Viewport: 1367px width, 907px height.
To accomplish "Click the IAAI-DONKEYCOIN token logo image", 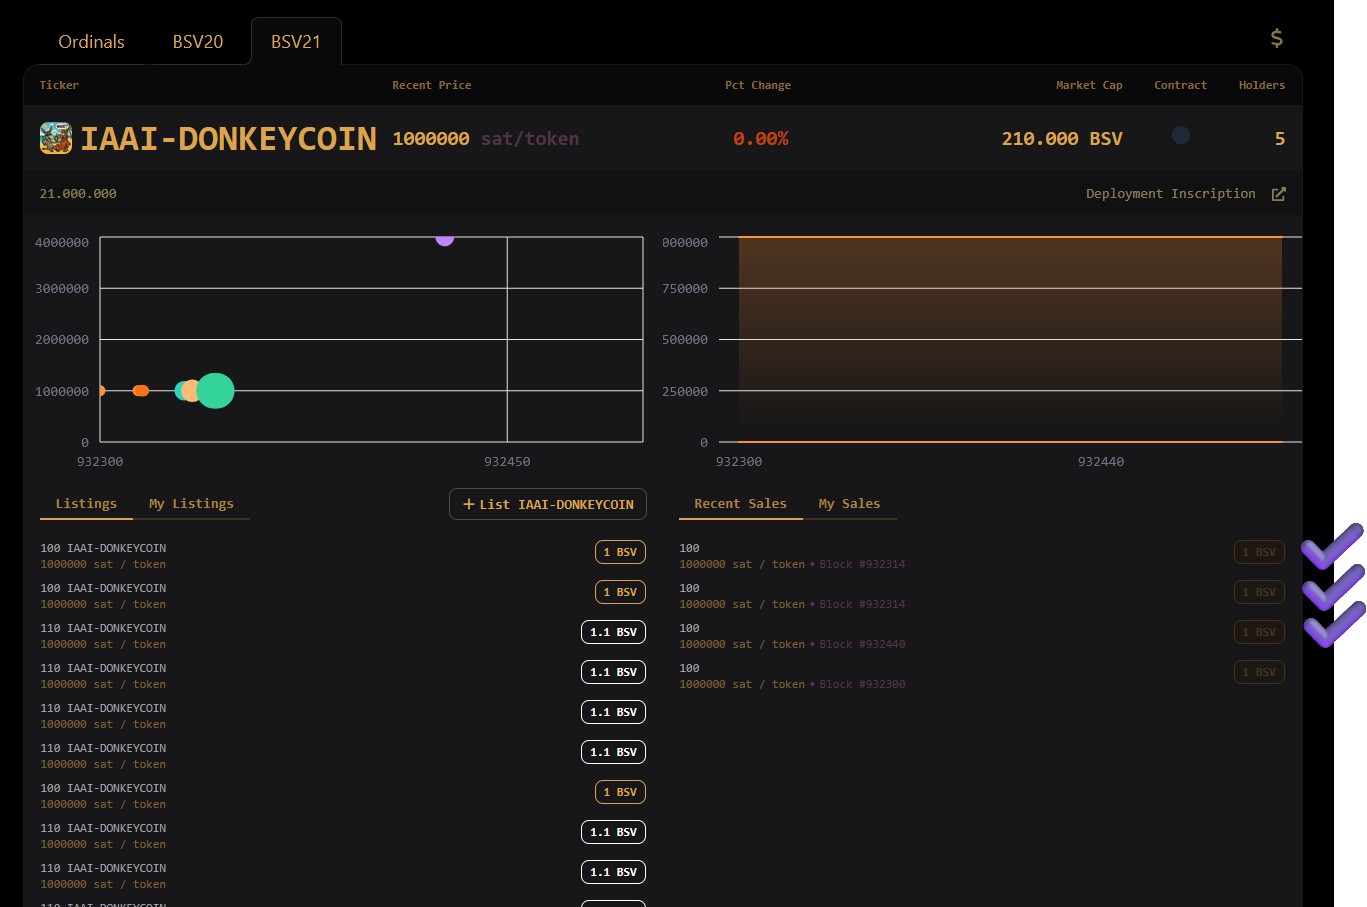I will point(56,138).
